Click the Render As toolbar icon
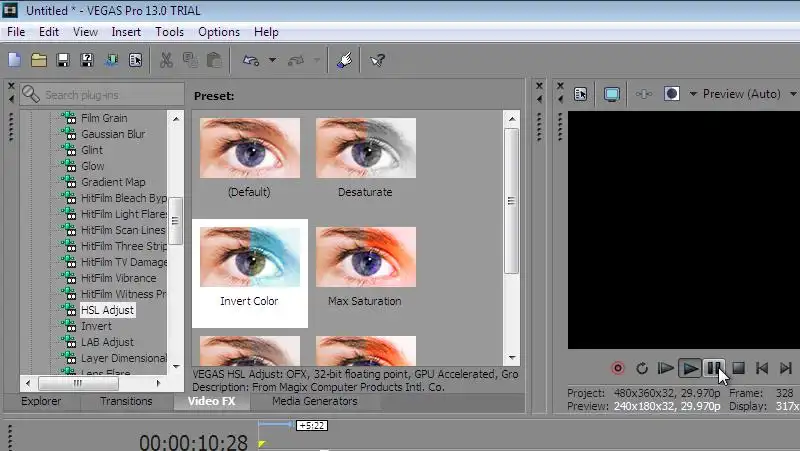This screenshot has width=800, height=451. (x=111, y=60)
